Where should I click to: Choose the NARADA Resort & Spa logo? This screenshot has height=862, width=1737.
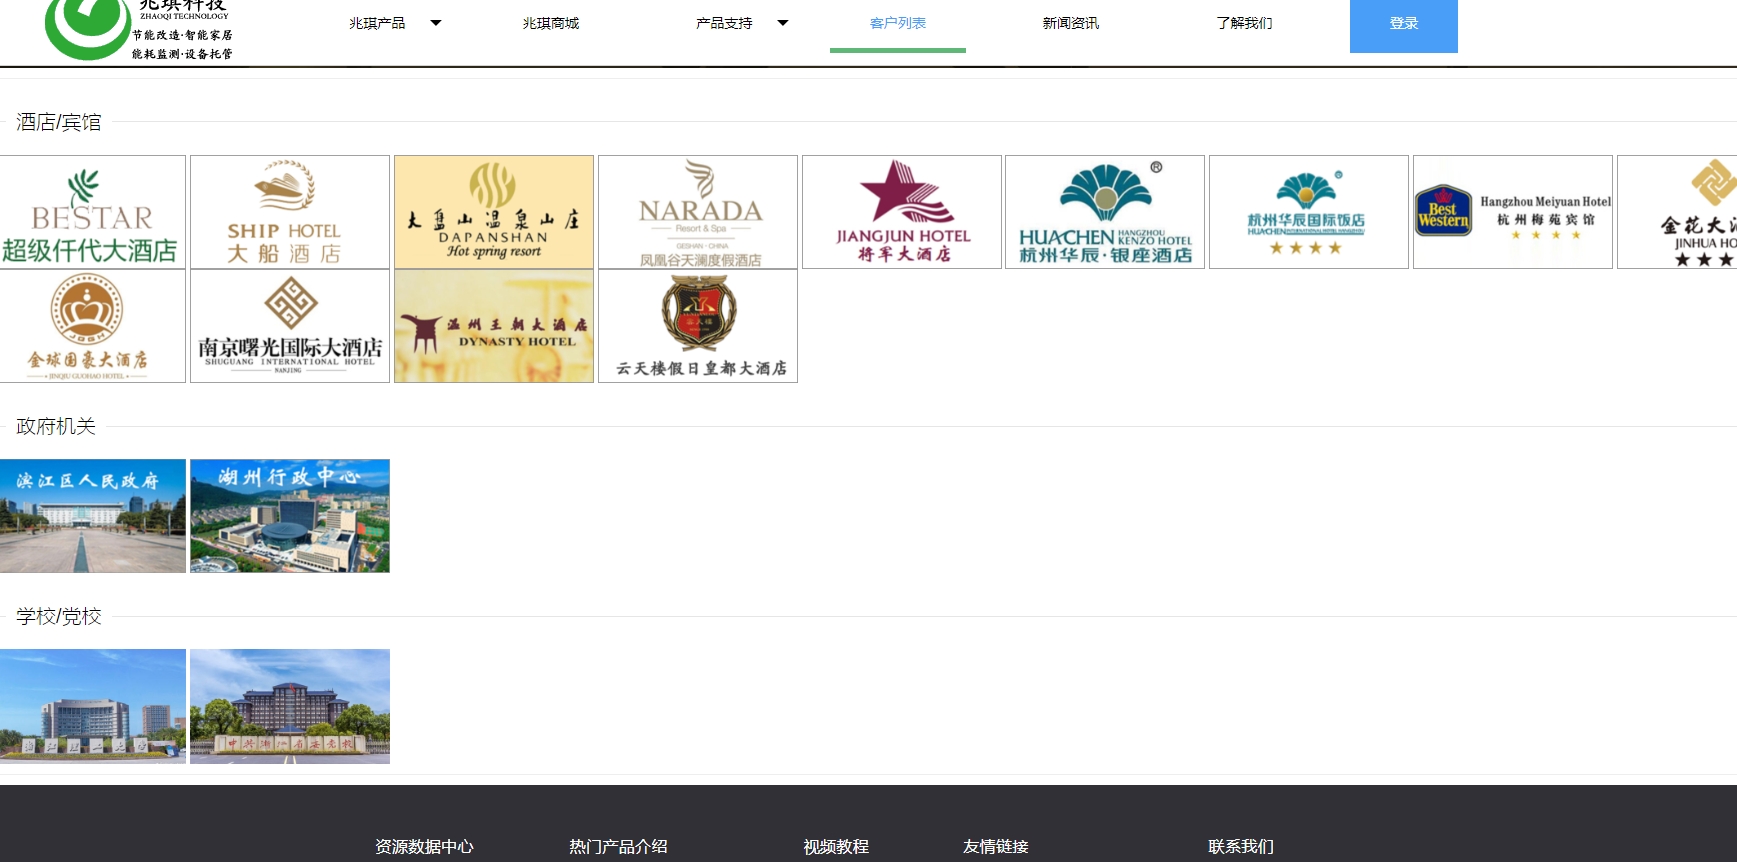pyautogui.click(x=698, y=212)
